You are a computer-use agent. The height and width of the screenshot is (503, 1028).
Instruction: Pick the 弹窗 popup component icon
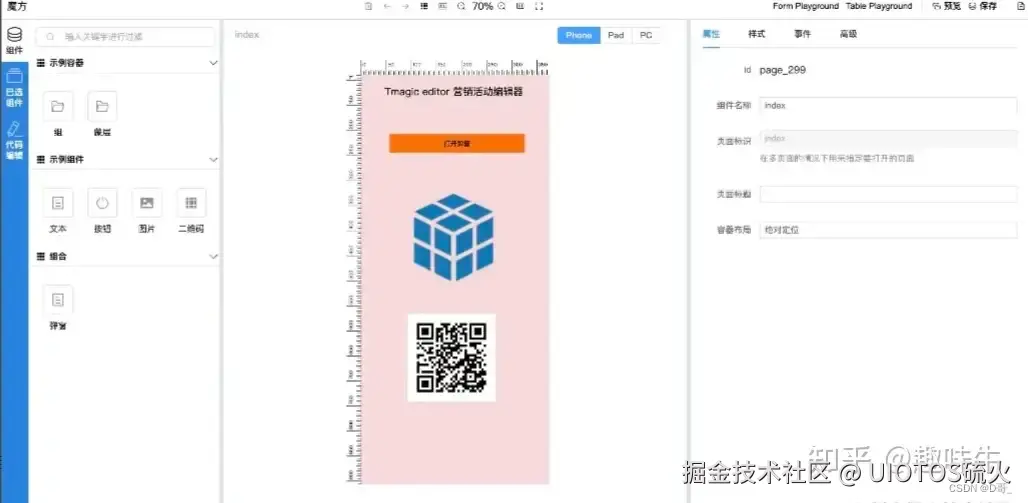tap(58, 300)
